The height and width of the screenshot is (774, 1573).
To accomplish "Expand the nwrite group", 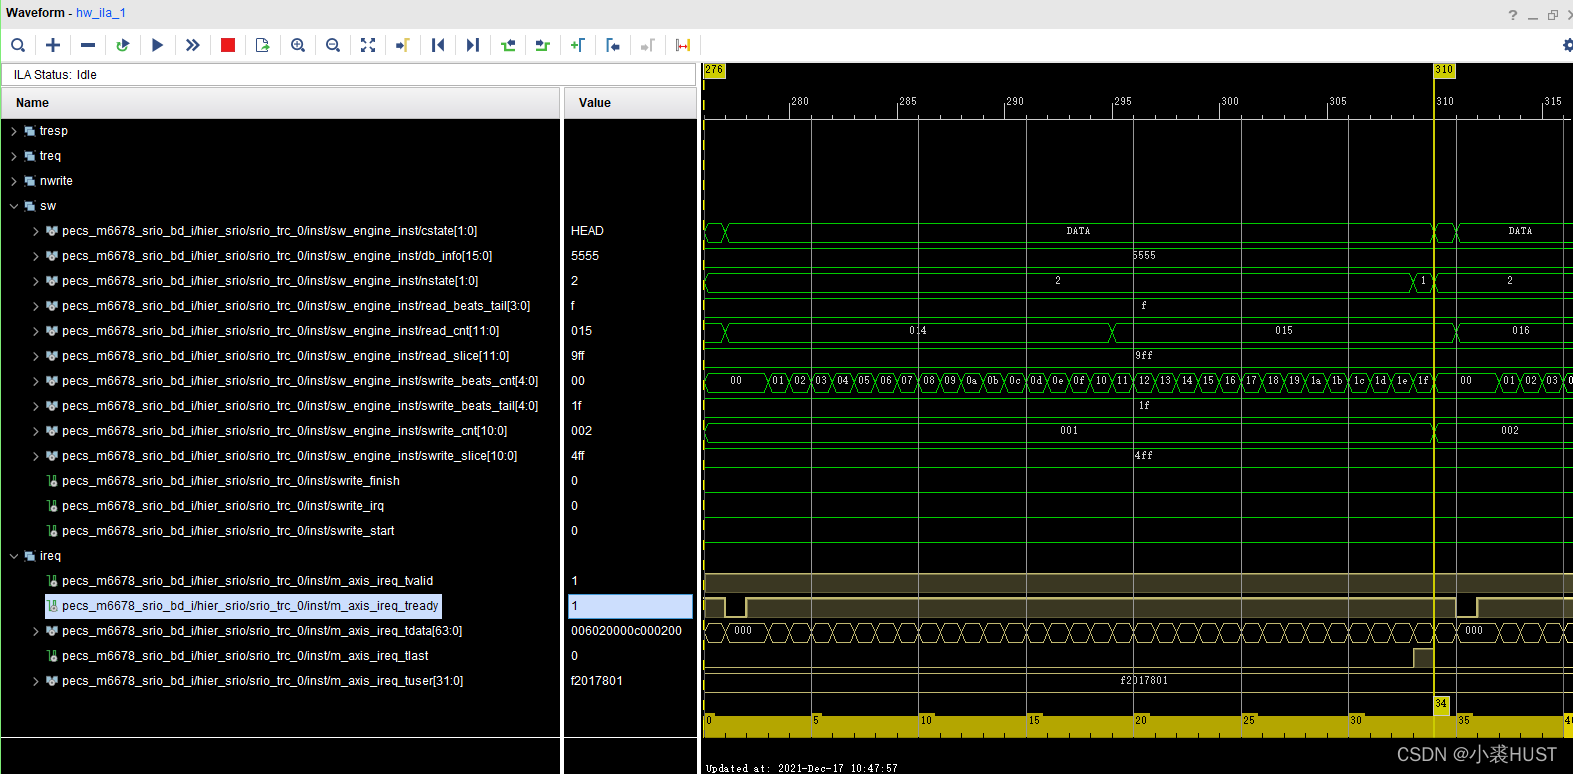I will point(14,181).
